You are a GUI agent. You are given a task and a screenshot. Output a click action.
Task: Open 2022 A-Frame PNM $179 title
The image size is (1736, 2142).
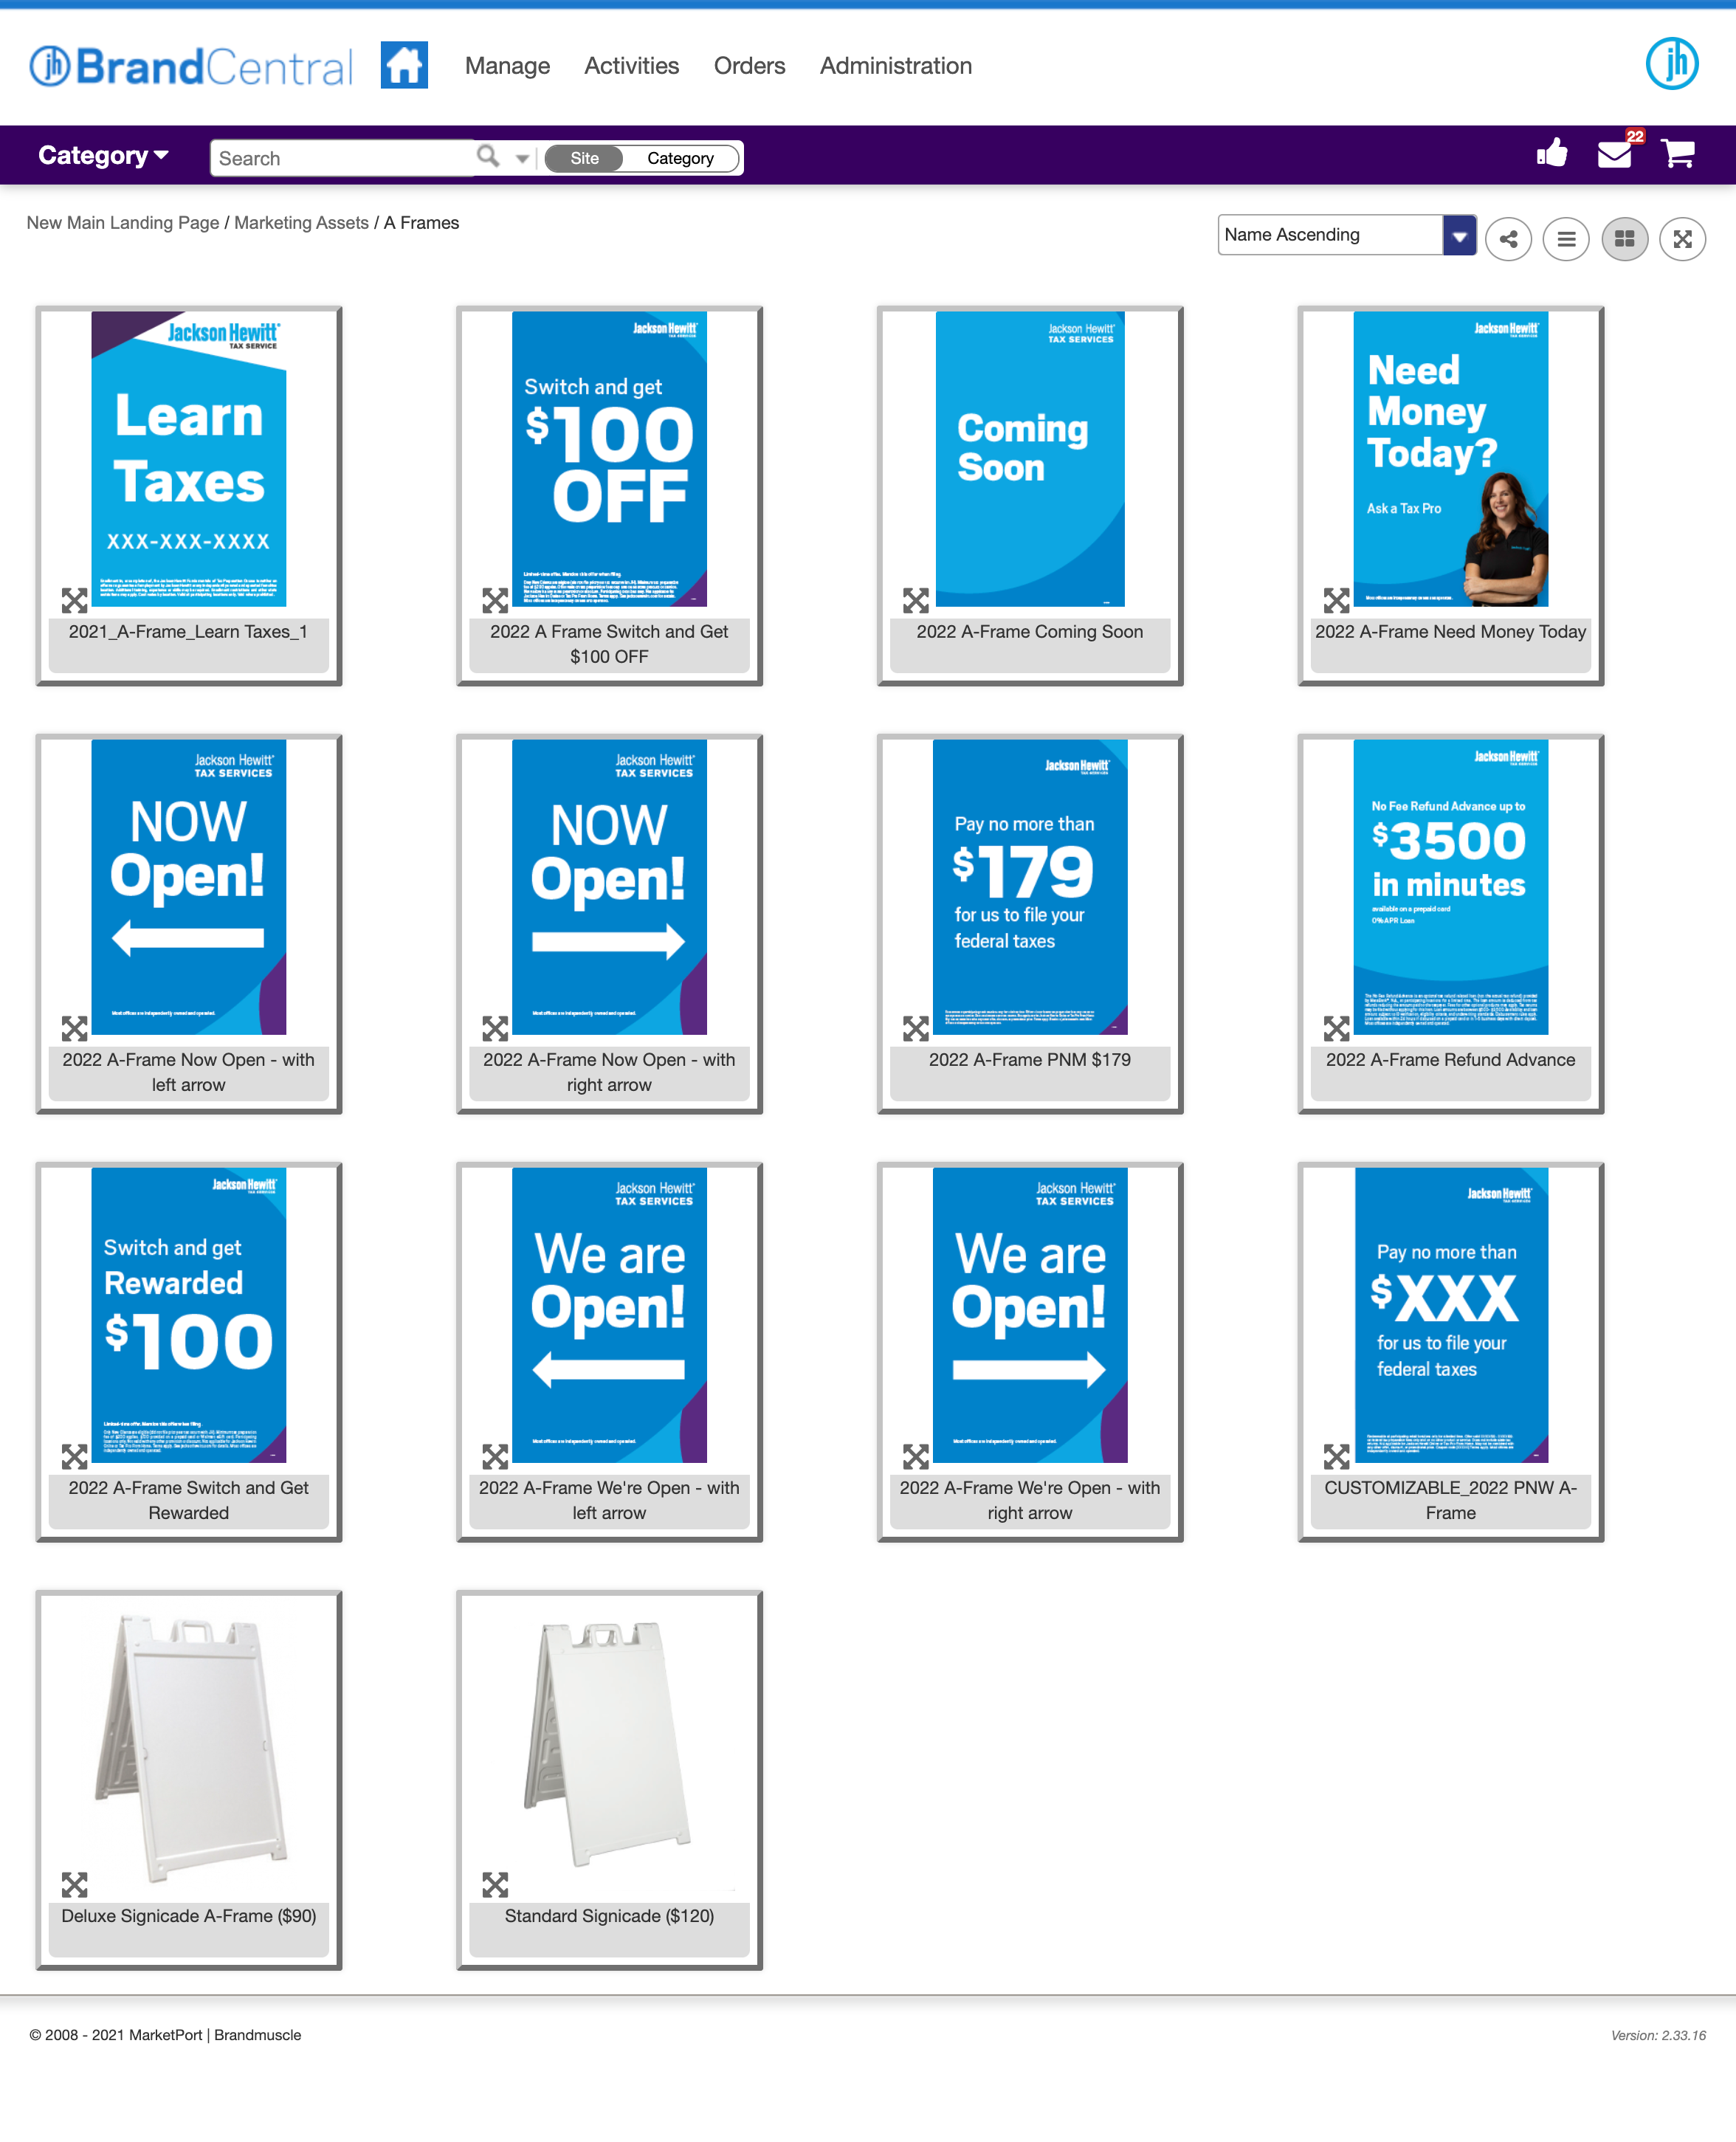[x=1029, y=1060]
